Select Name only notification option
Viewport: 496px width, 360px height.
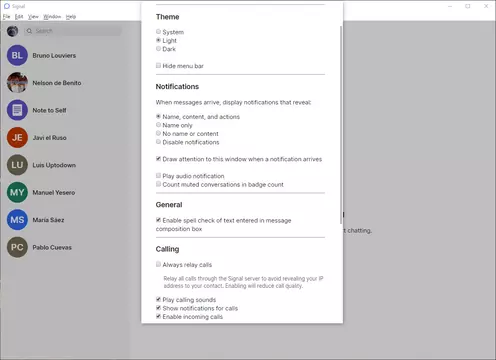(x=158, y=125)
